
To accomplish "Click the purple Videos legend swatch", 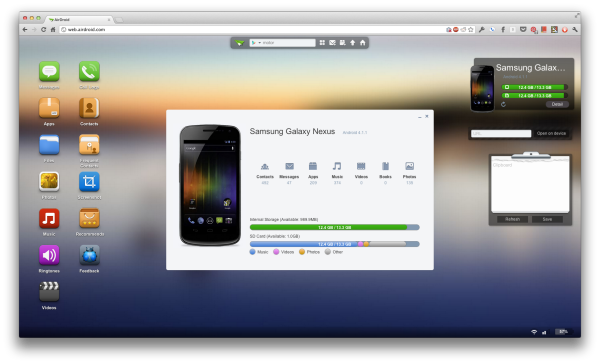I will click(x=276, y=252).
